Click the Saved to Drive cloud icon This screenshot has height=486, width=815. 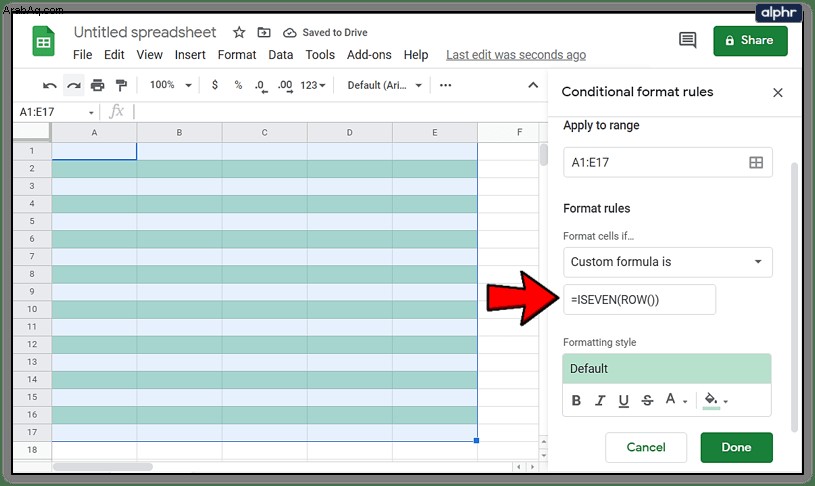coord(290,33)
